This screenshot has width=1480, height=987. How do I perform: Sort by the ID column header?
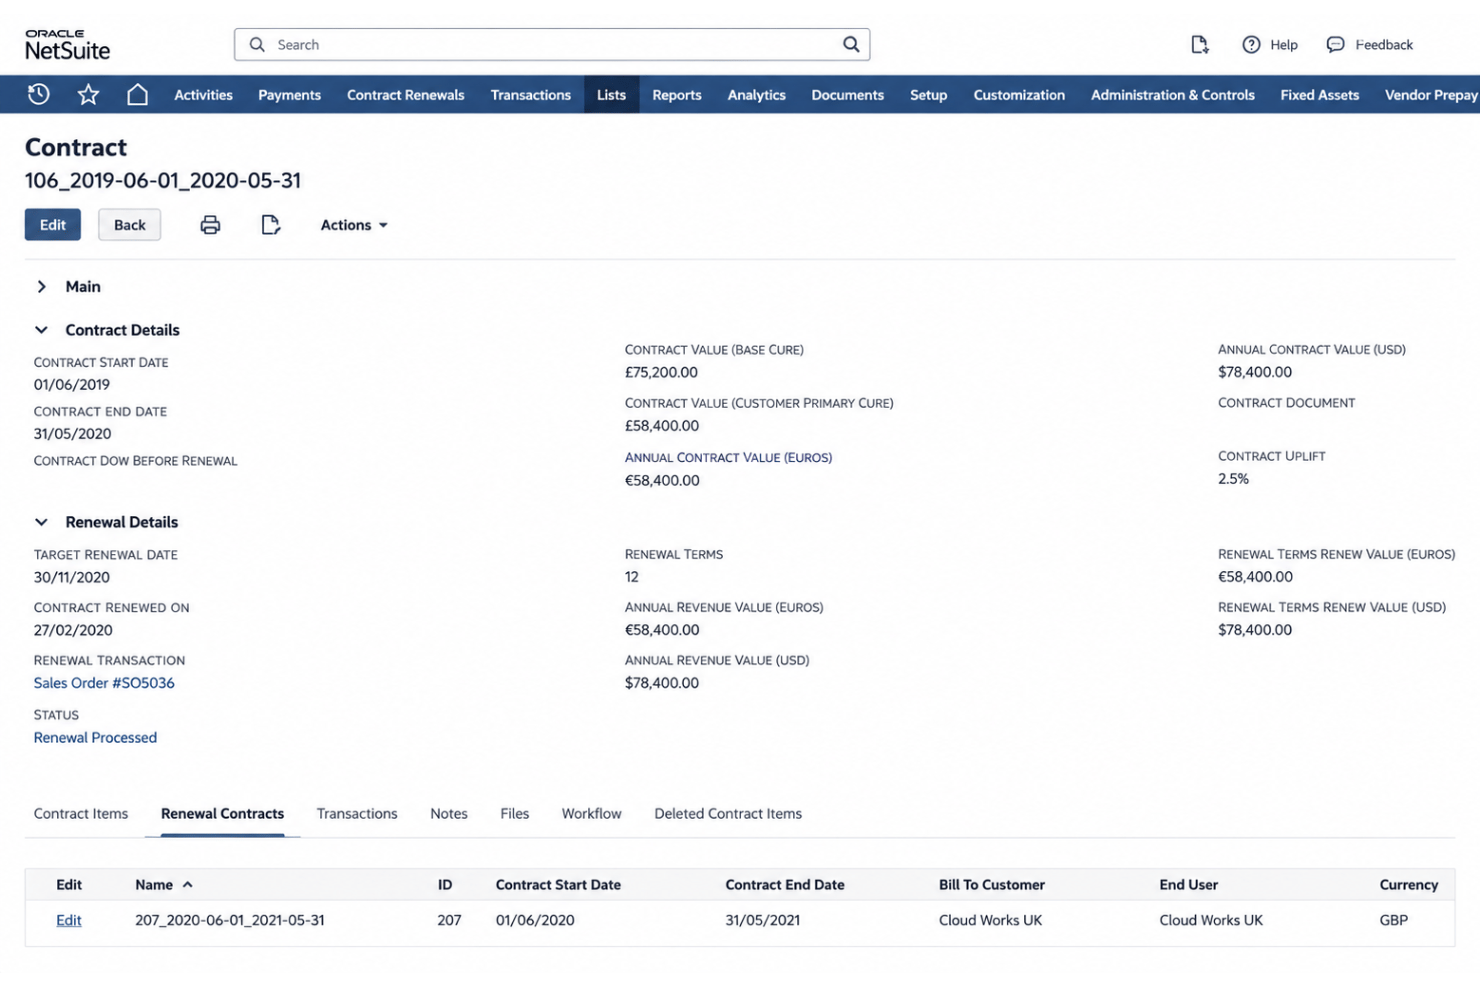click(x=445, y=884)
